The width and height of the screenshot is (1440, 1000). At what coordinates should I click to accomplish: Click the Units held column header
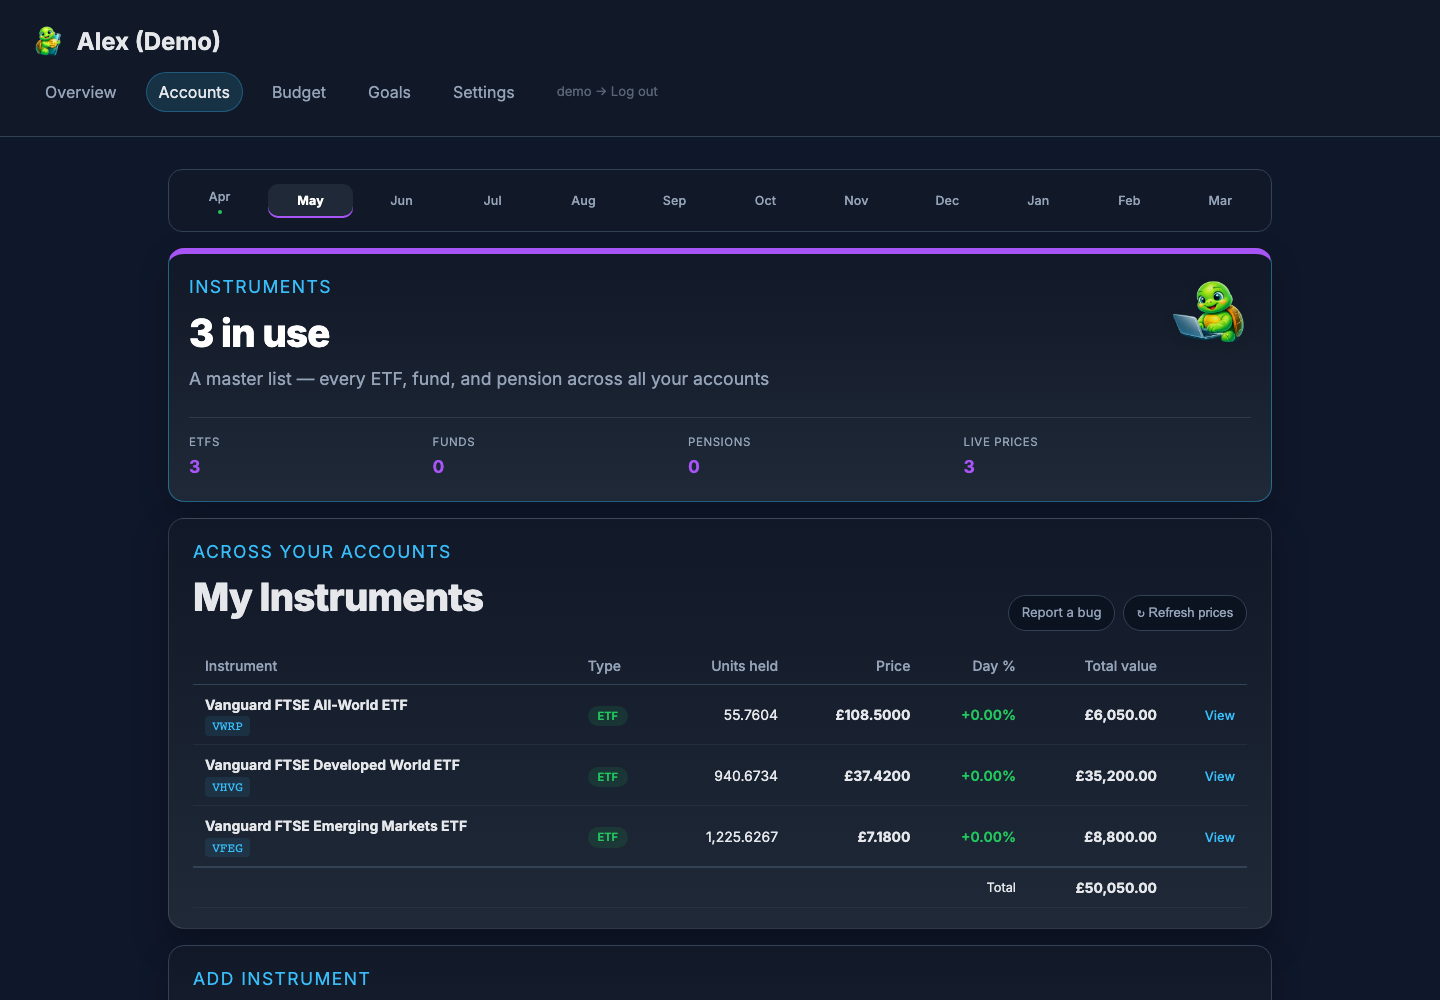(x=744, y=666)
